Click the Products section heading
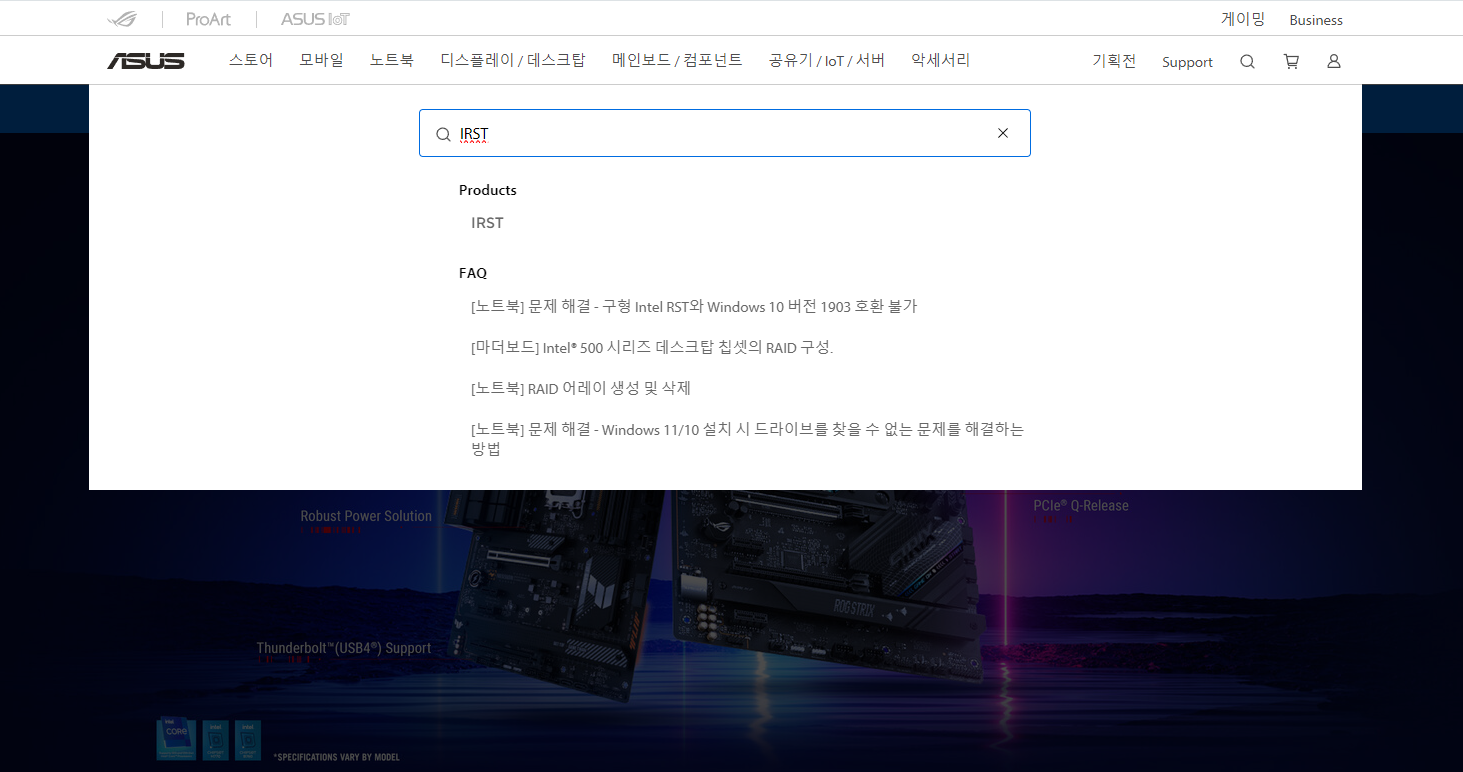This screenshot has height=772, width=1463. pyautogui.click(x=488, y=190)
